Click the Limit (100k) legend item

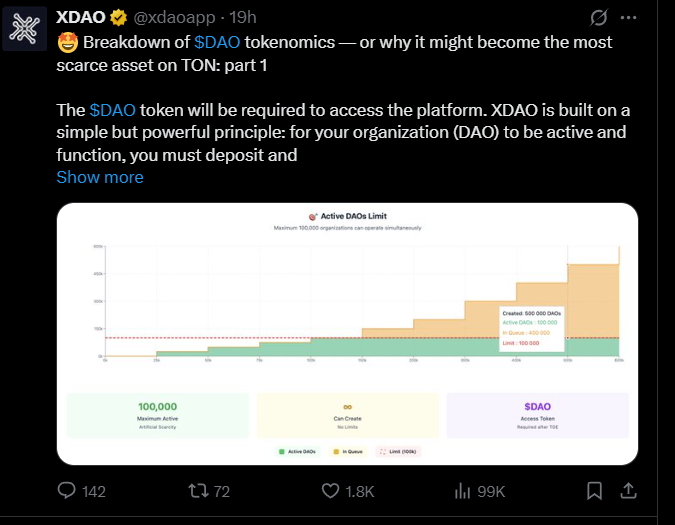[x=398, y=451]
